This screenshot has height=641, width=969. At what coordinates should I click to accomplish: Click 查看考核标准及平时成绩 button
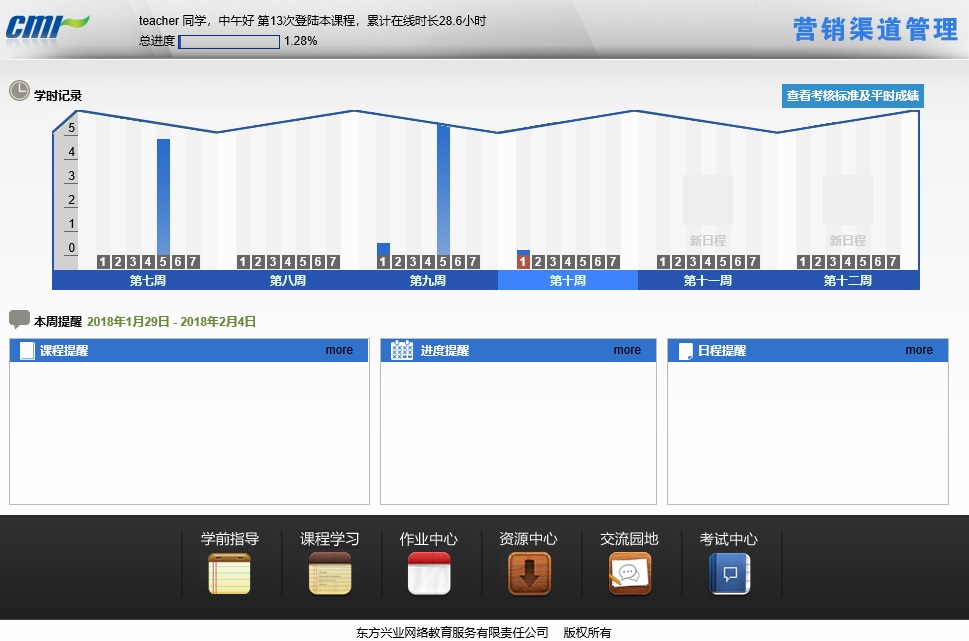[x=852, y=96]
